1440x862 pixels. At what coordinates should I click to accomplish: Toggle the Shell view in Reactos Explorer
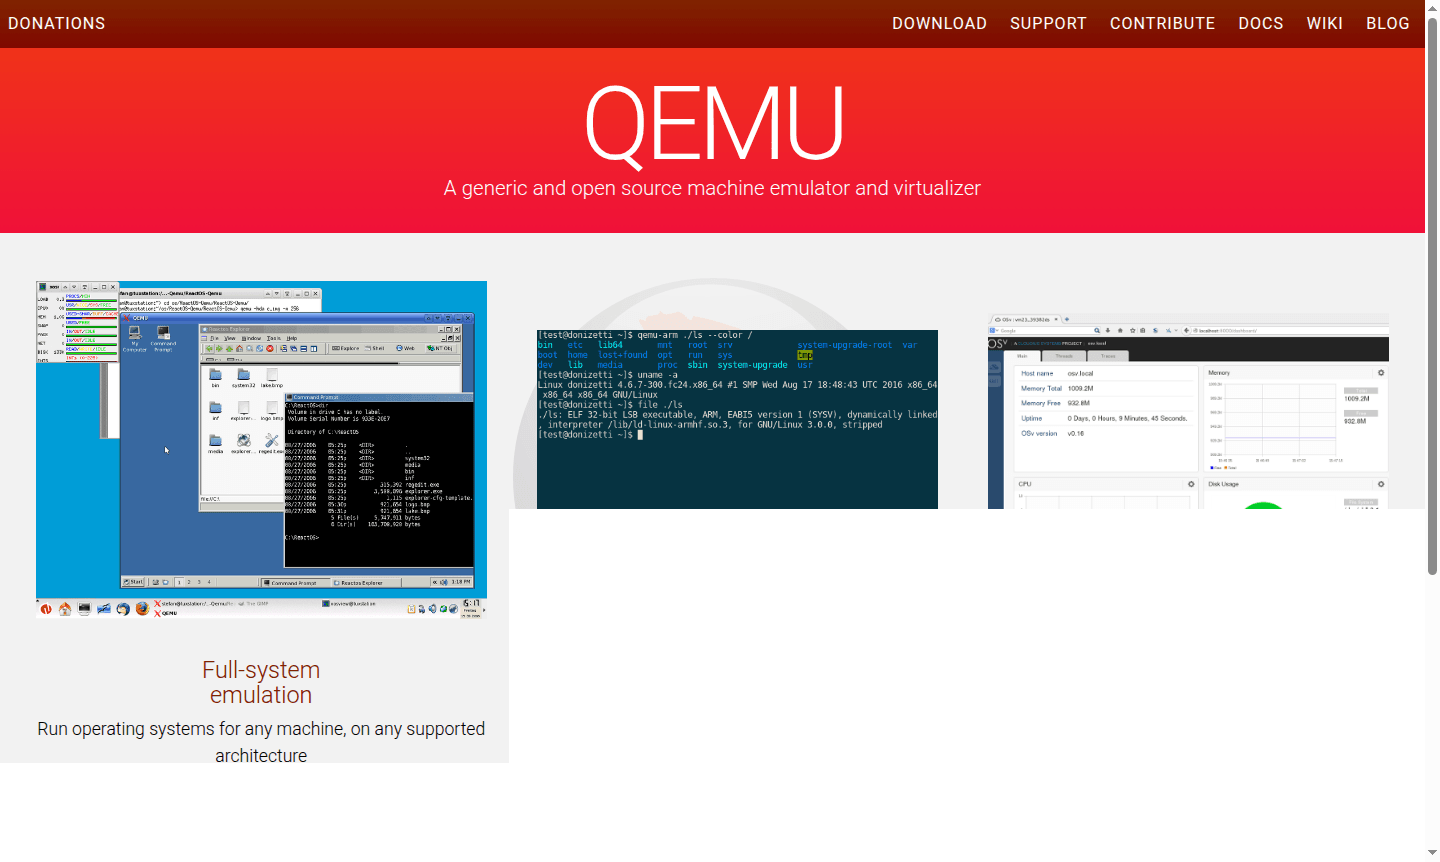coord(372,348)
